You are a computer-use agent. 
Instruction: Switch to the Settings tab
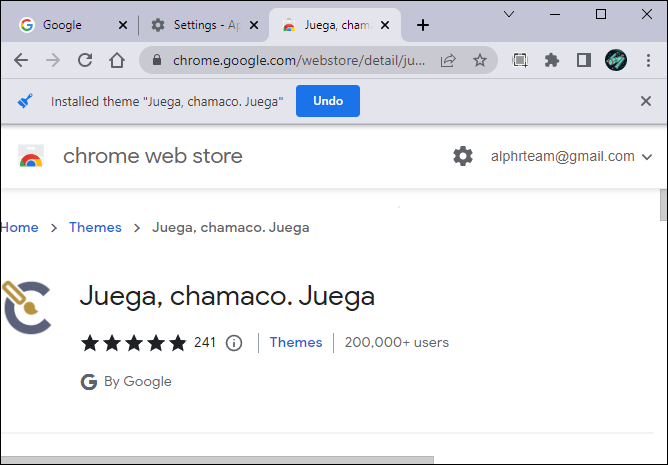tap(204, 25)
